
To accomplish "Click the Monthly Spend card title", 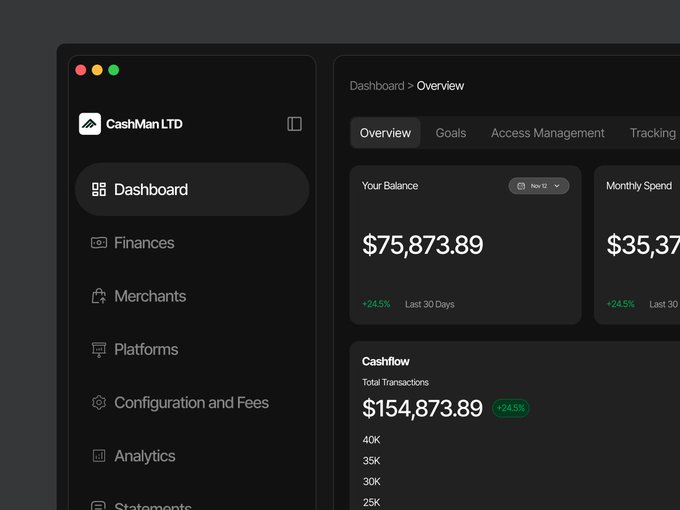I will click(x=639, y=186).
